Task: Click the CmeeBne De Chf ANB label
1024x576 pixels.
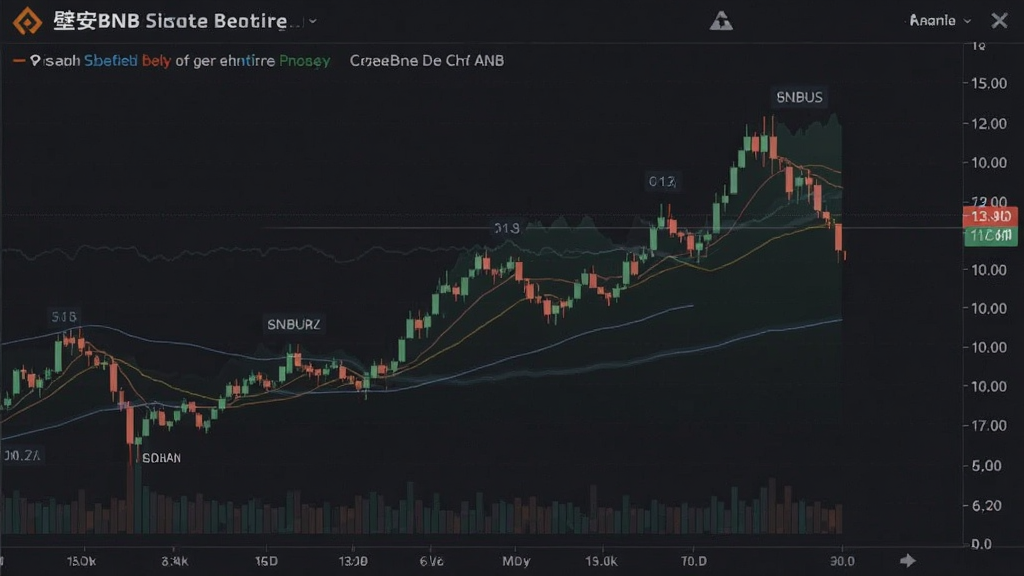Action: click(x=426, y=61)
